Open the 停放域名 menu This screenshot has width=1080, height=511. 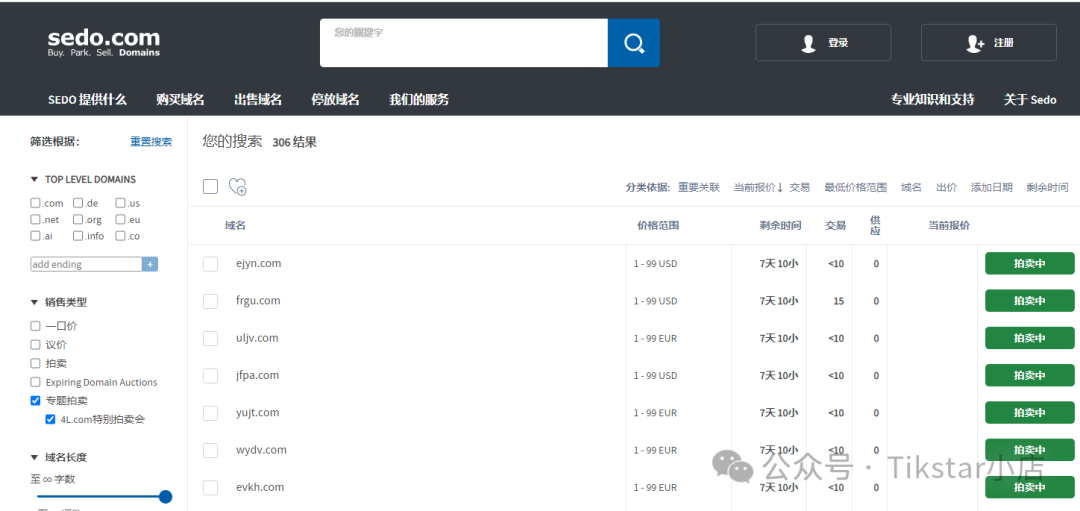335,100
